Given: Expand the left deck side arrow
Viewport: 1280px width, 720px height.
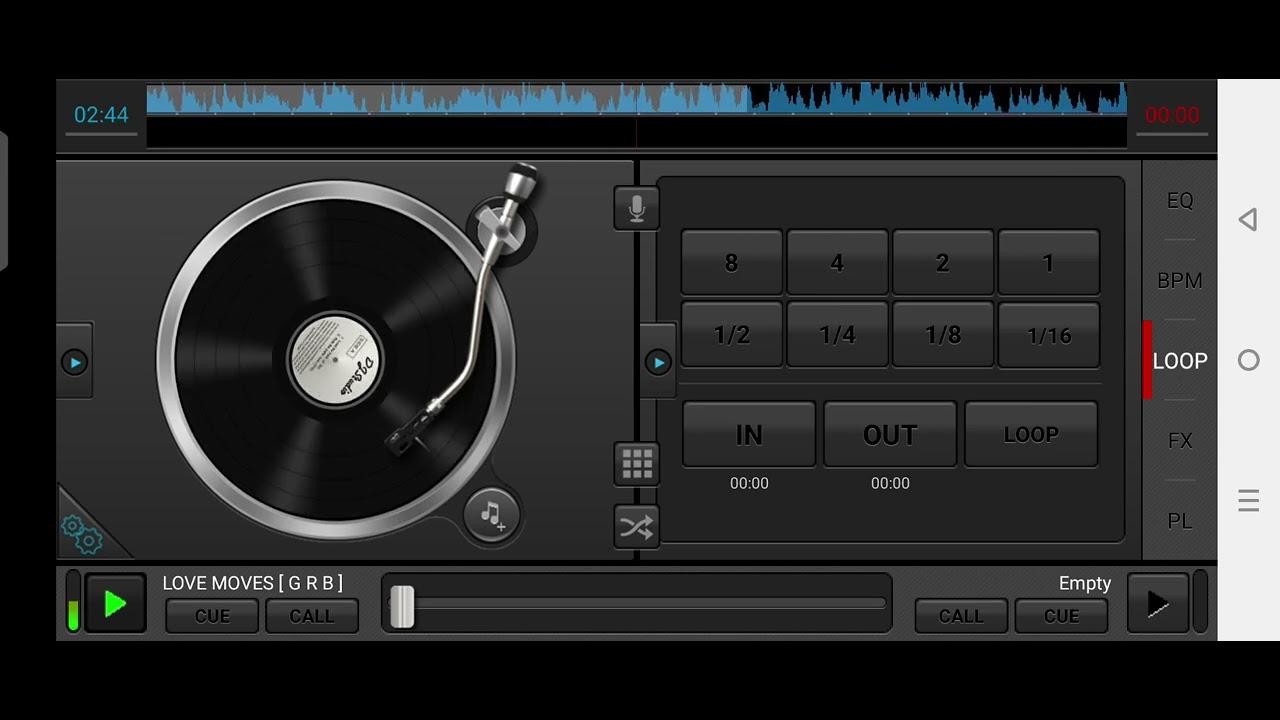Looking at the screenshot, I should coord(75,362).
